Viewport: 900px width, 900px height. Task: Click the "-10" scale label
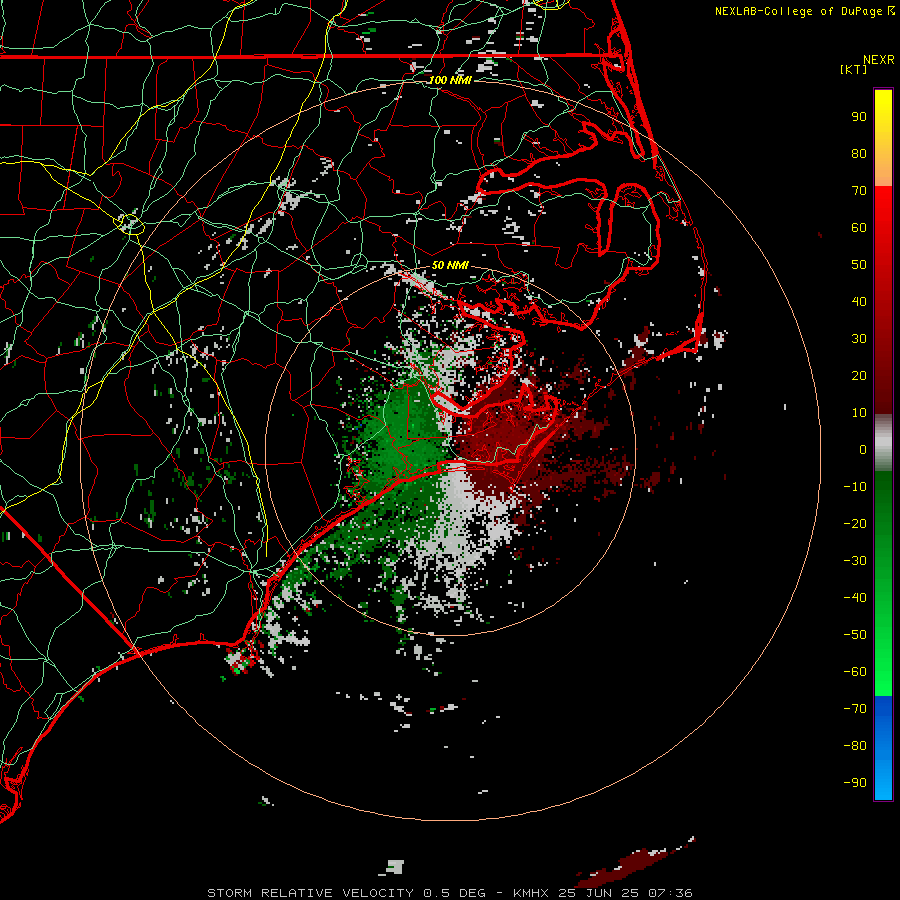coord(855,487)
